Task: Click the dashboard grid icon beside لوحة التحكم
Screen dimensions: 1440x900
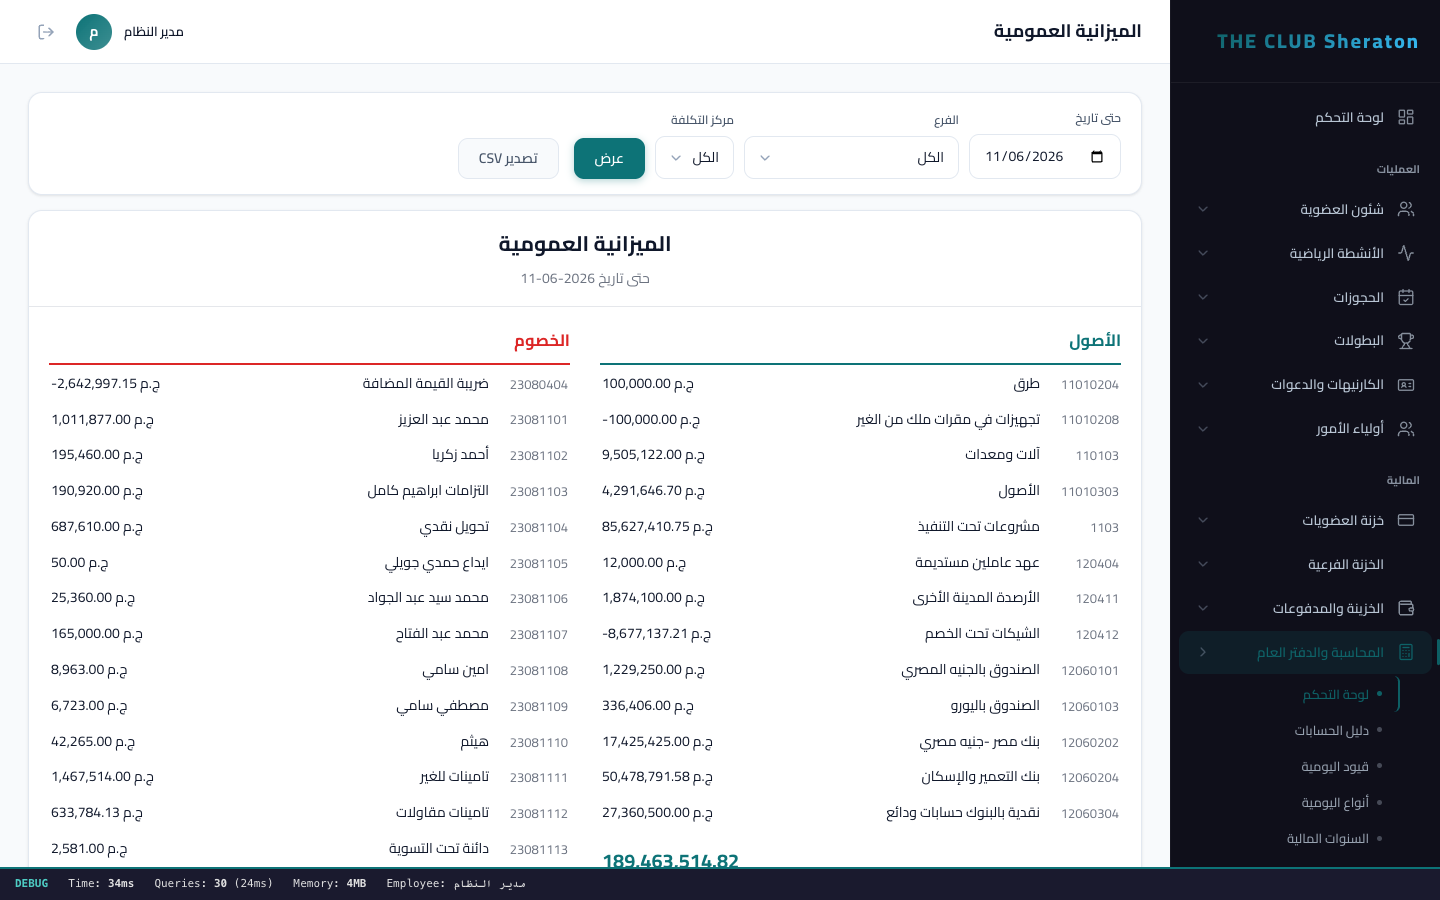Action: (1406, 117)
